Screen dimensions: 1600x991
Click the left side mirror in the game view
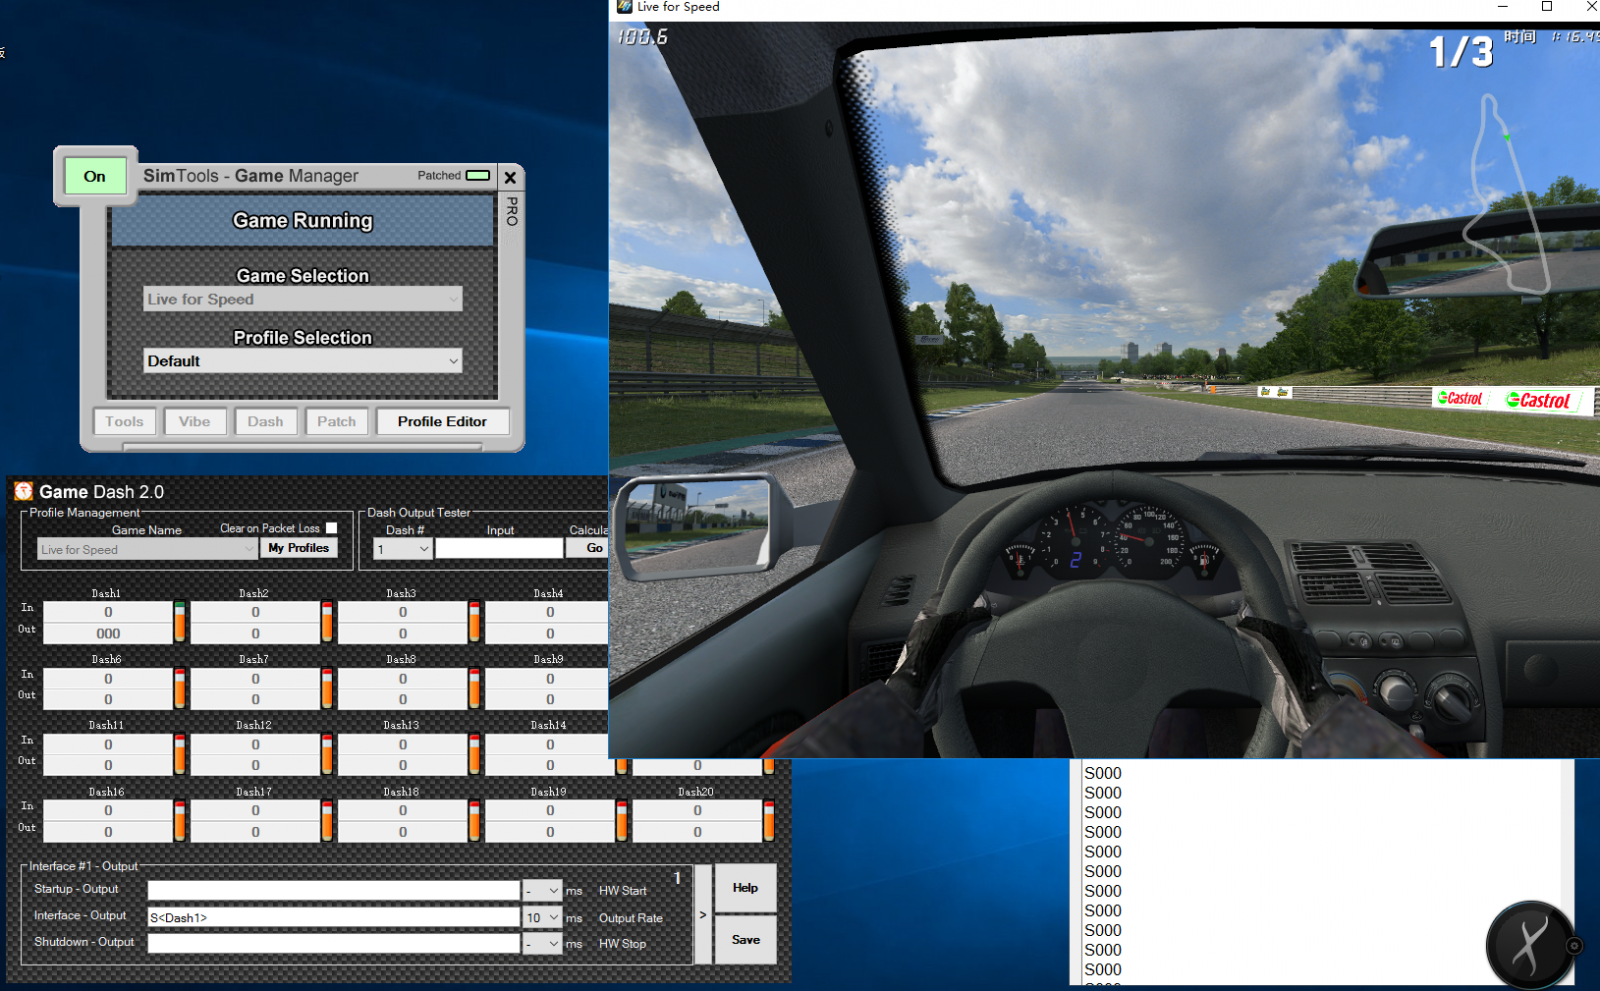[x=697, y=527]
